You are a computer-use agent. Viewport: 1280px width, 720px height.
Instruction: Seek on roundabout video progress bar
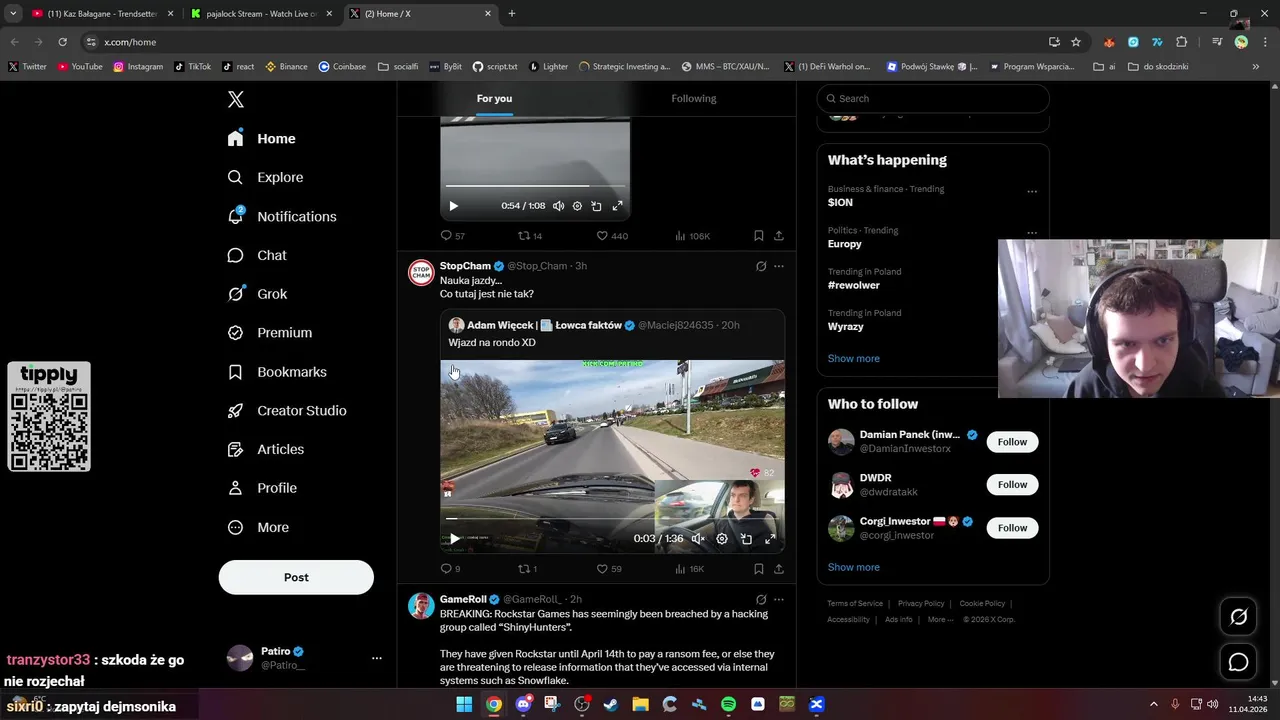point(612,519)
